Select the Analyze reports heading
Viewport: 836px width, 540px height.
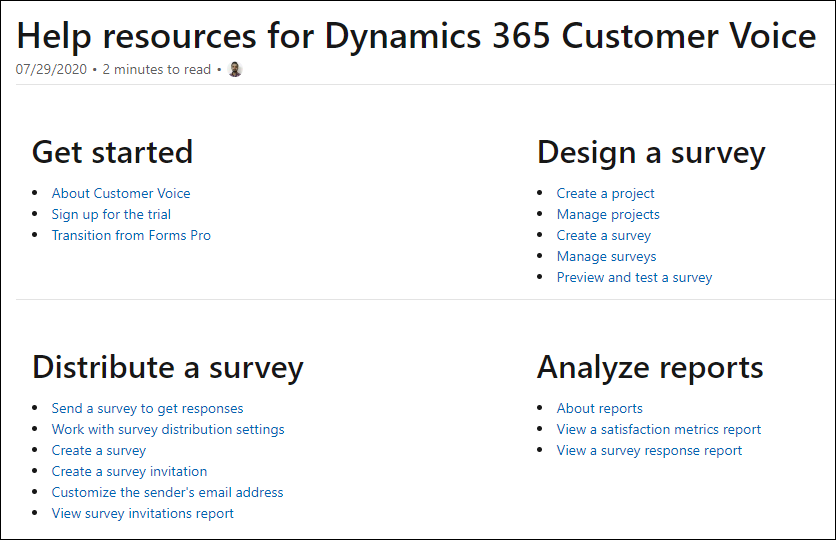click(650, 368)
